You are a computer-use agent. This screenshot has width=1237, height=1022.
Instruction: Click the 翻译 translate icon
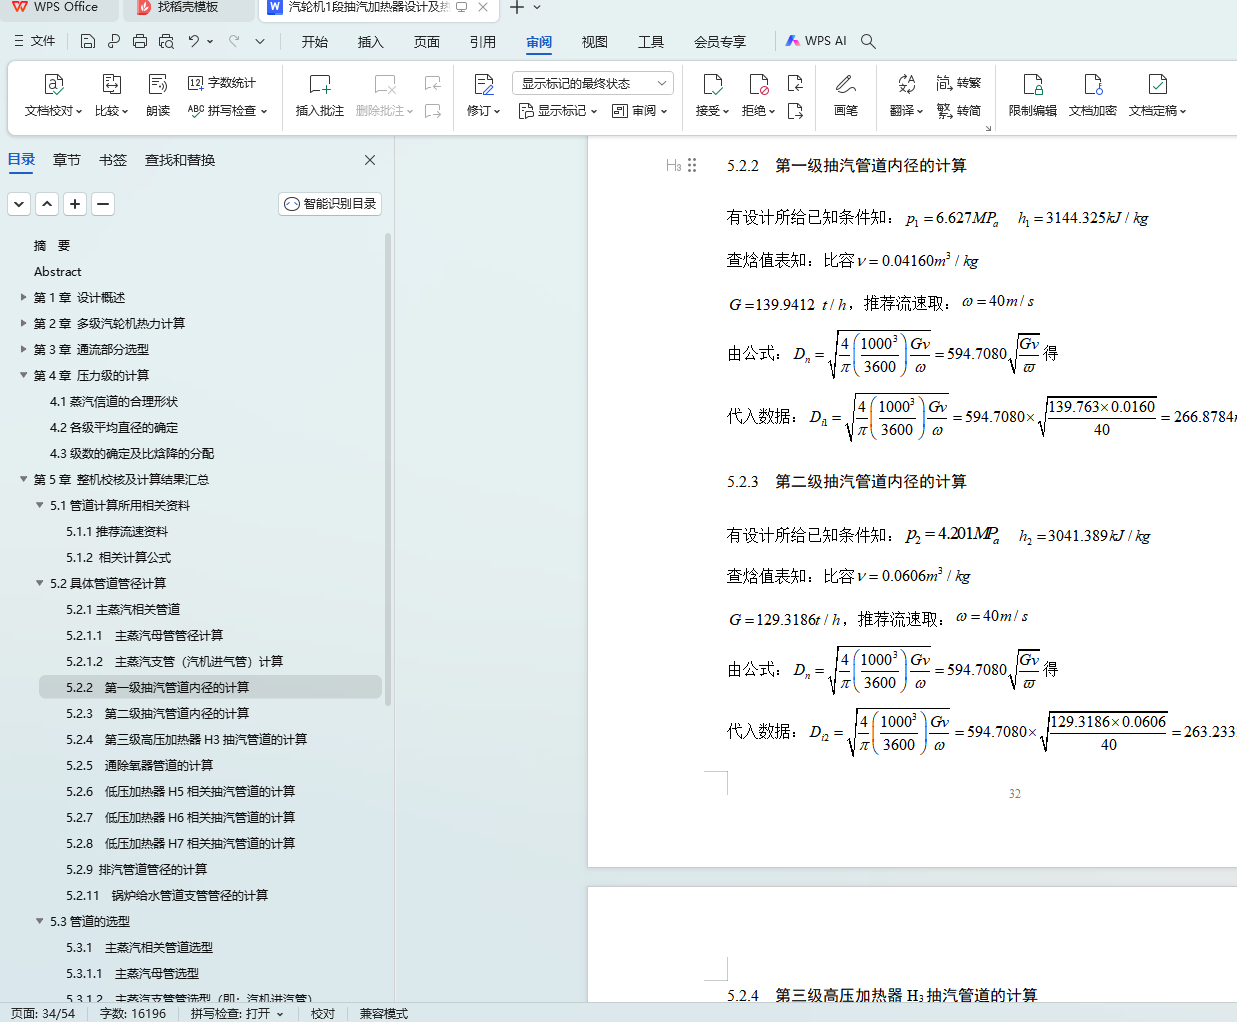906,85
